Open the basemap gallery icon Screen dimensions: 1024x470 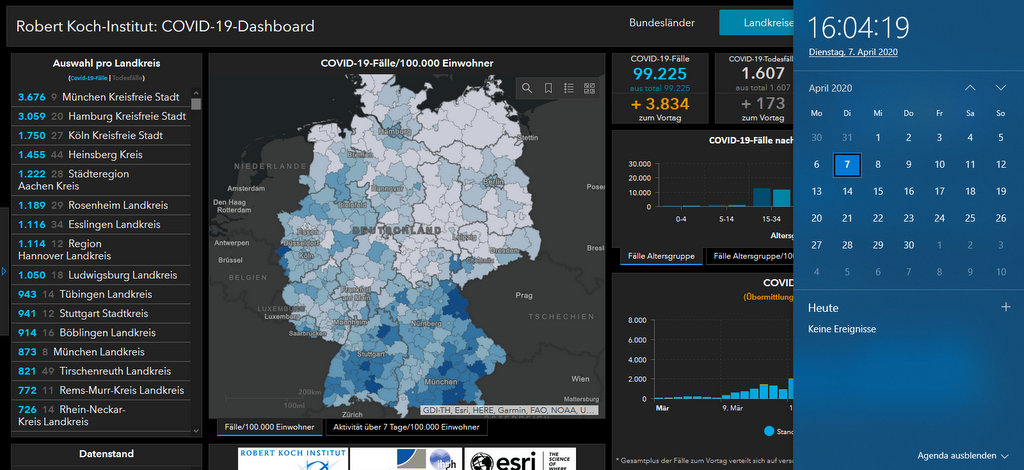click(x=590, y=88)
